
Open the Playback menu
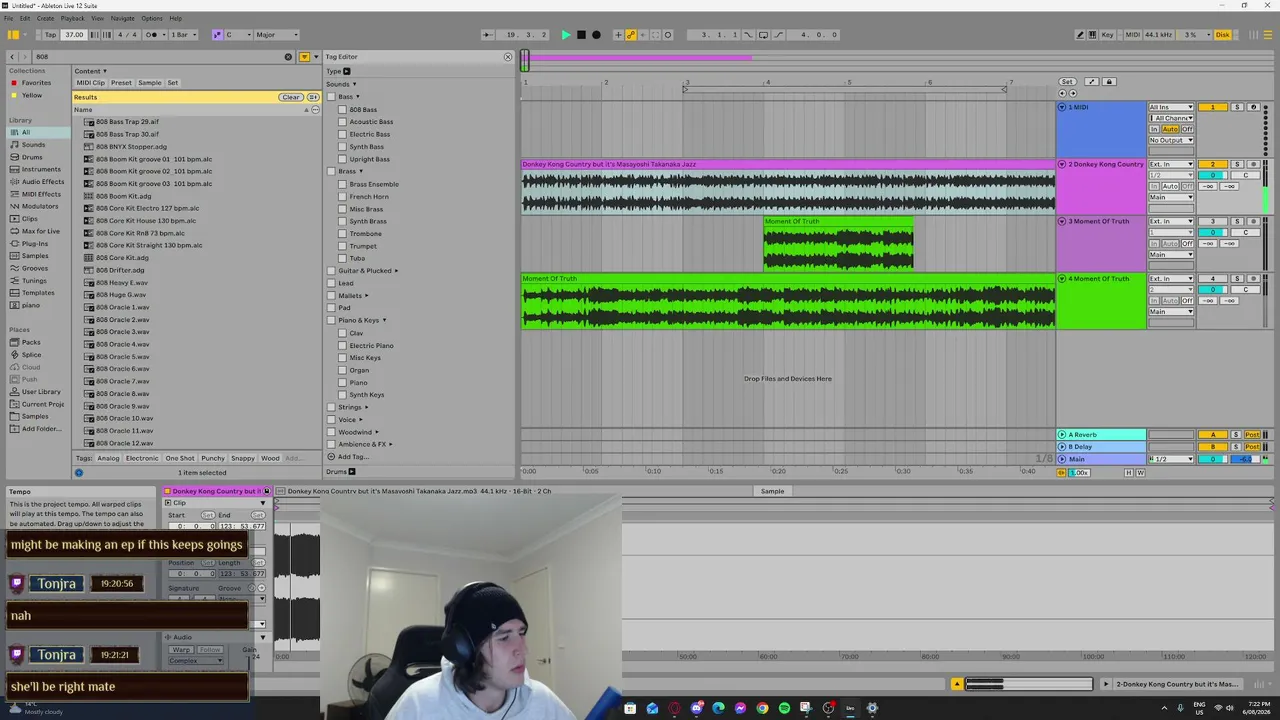coord(72,18)
